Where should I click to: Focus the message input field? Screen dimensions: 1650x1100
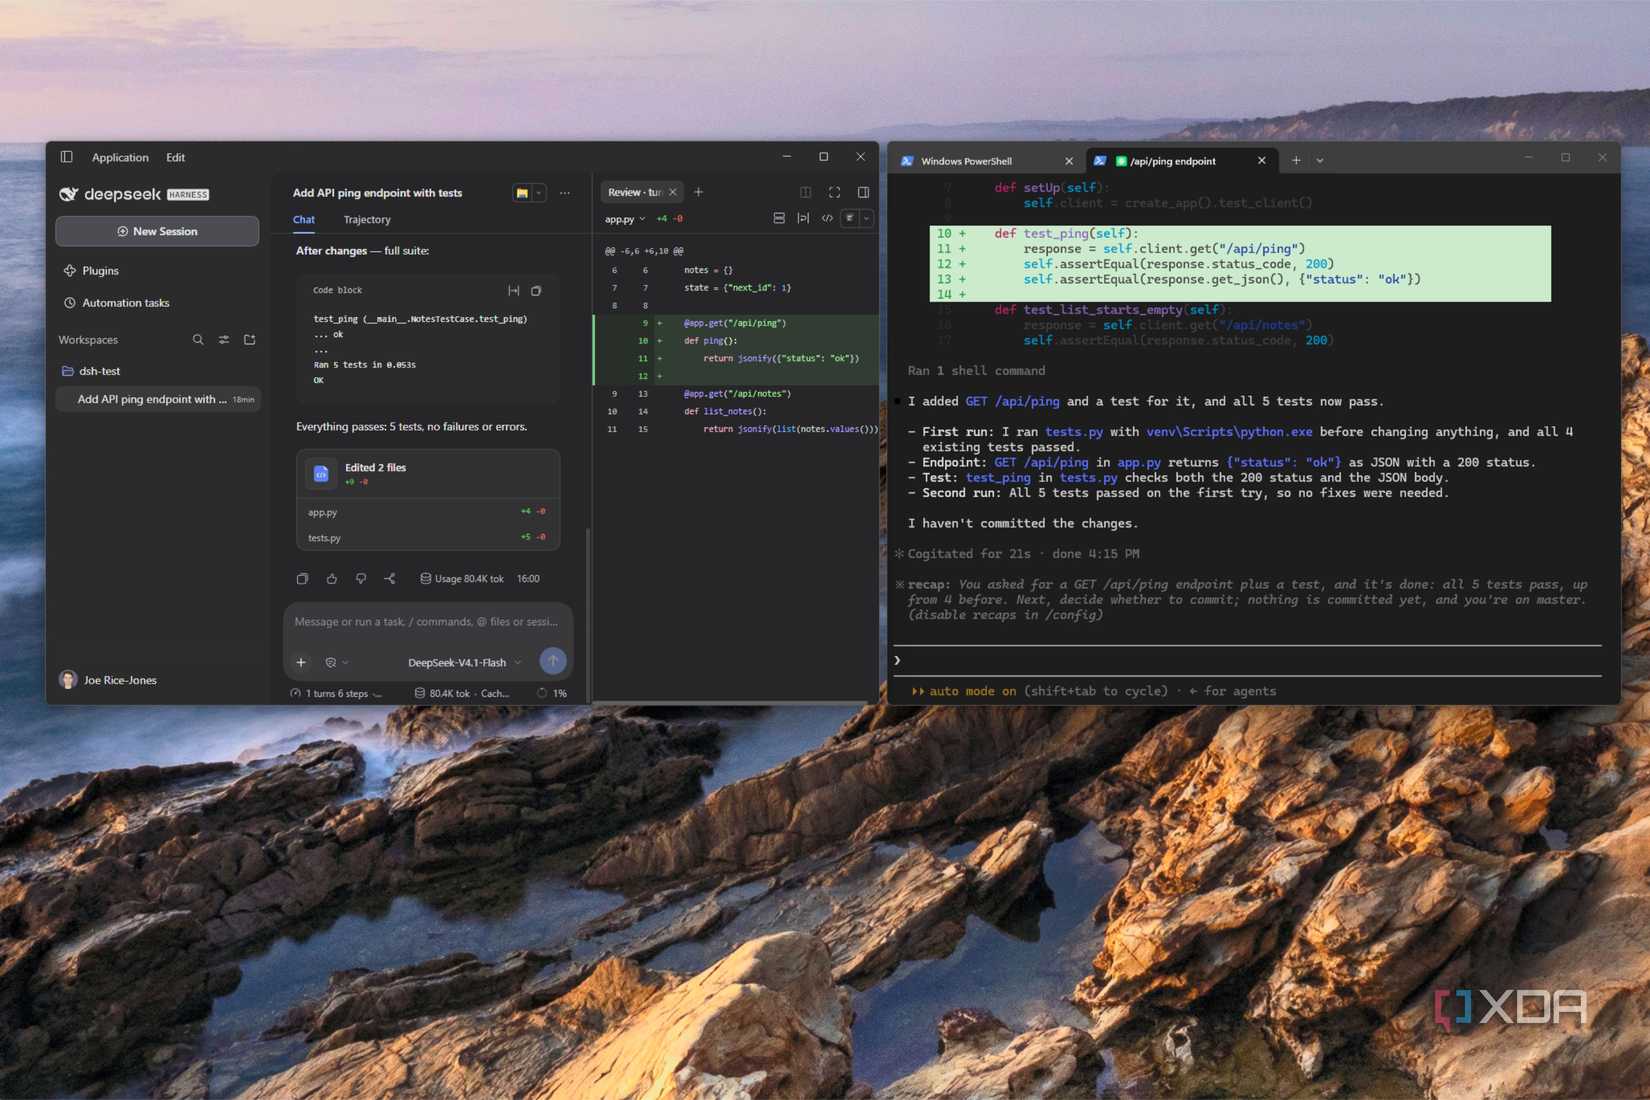428,622
